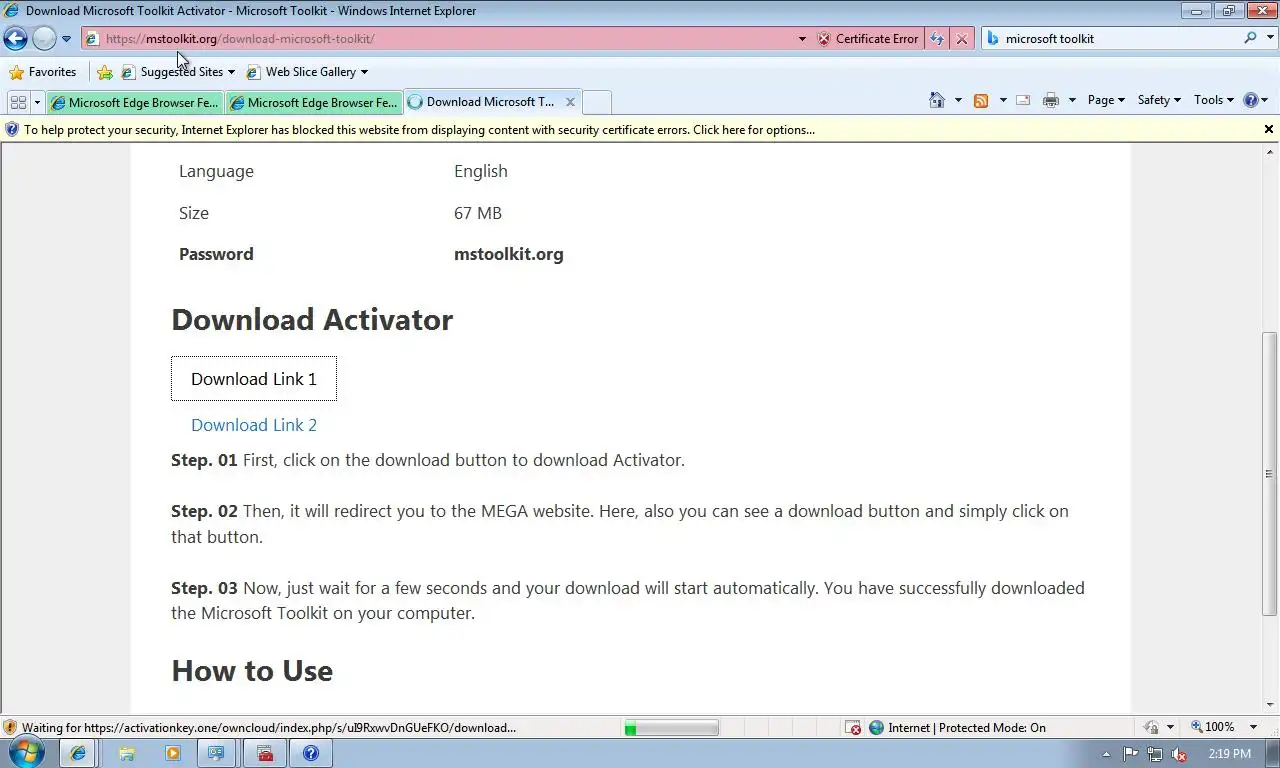
Task: Open the Tools menu
Action: [1214, 100]
